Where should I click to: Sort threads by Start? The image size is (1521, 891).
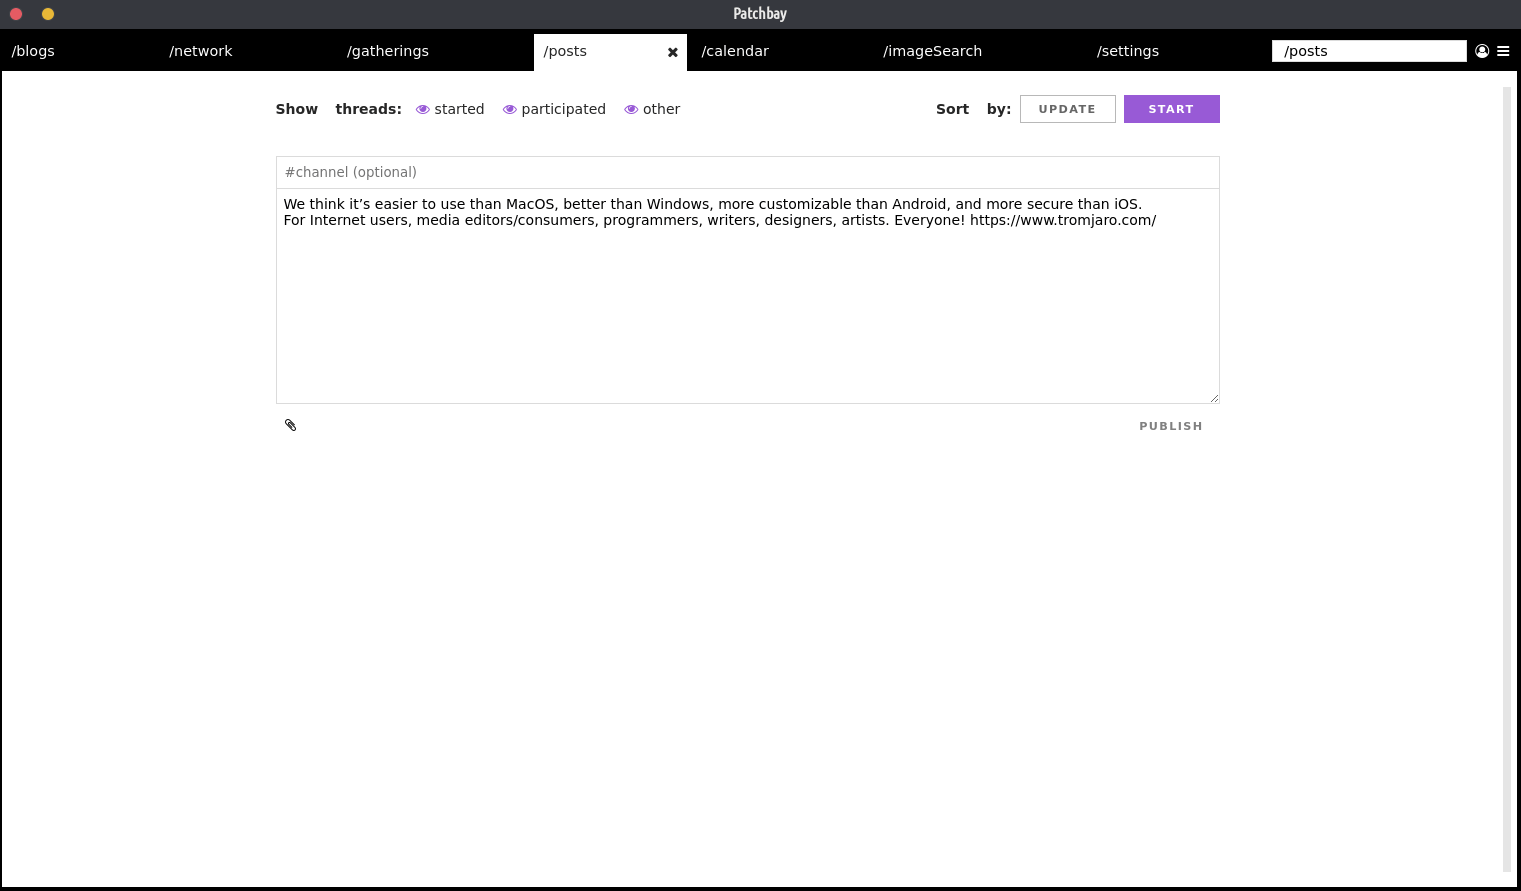1171,109
